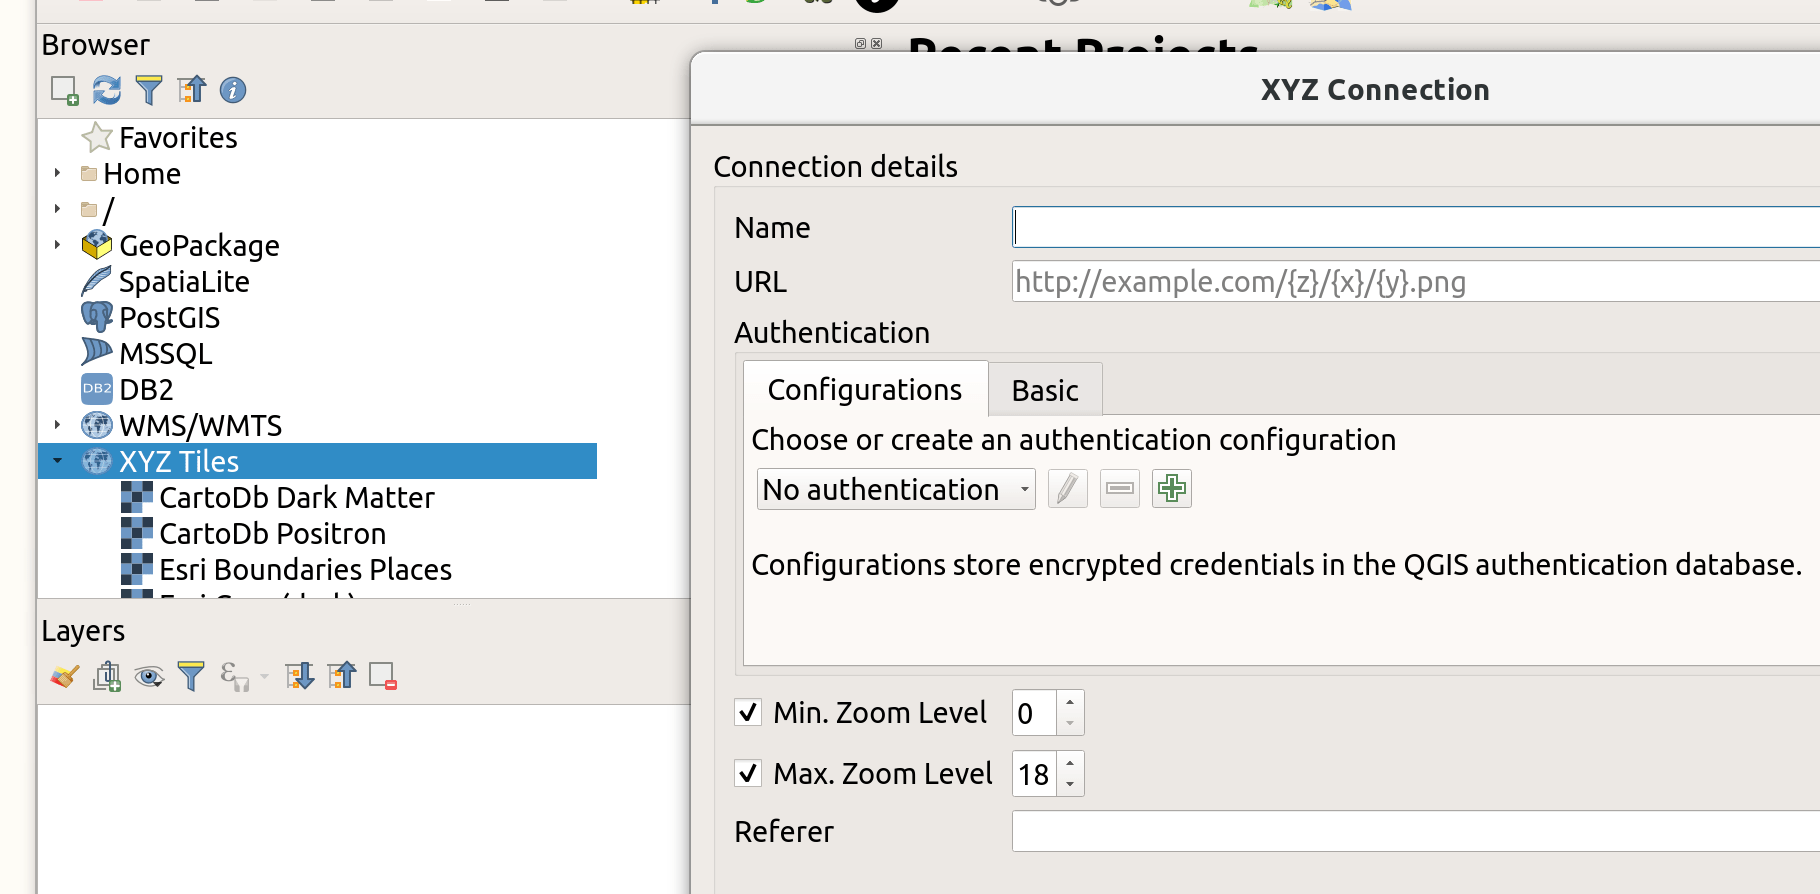
Task: Open the Layer Styling dock
Action: pos(63,676)
